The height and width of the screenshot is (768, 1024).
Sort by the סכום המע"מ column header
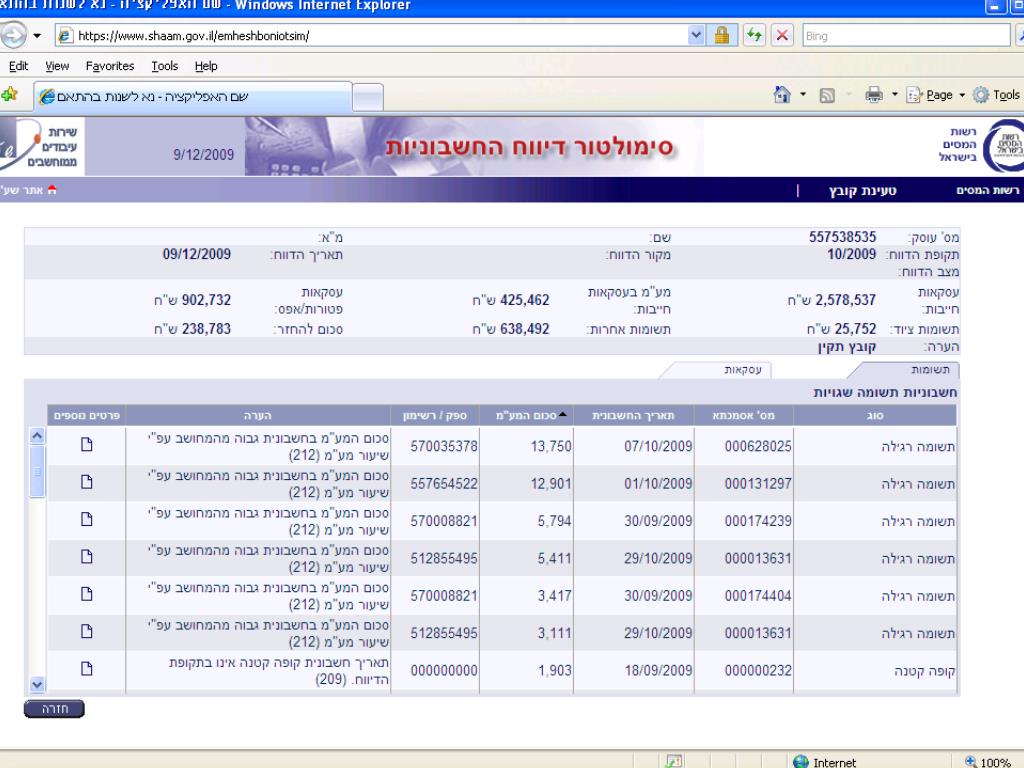tap(526, 415)
